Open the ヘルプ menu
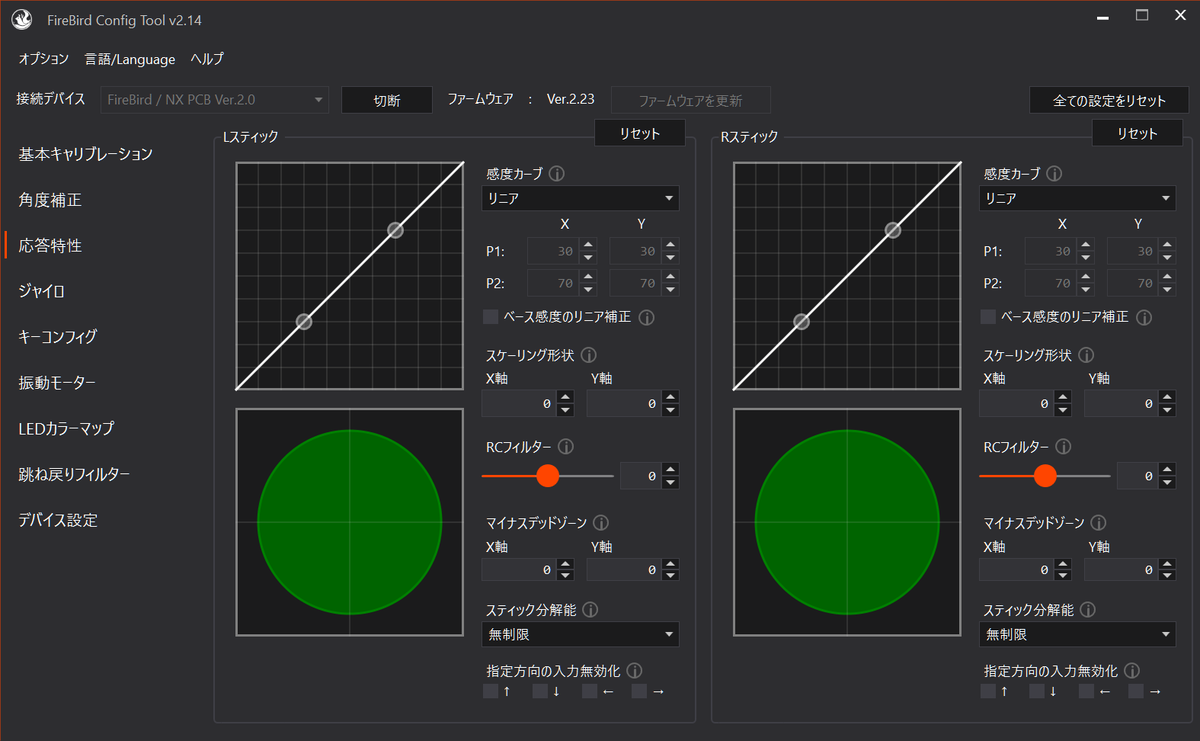The height and width of the screenshot is (741, 1200). [x=207, y=59]
